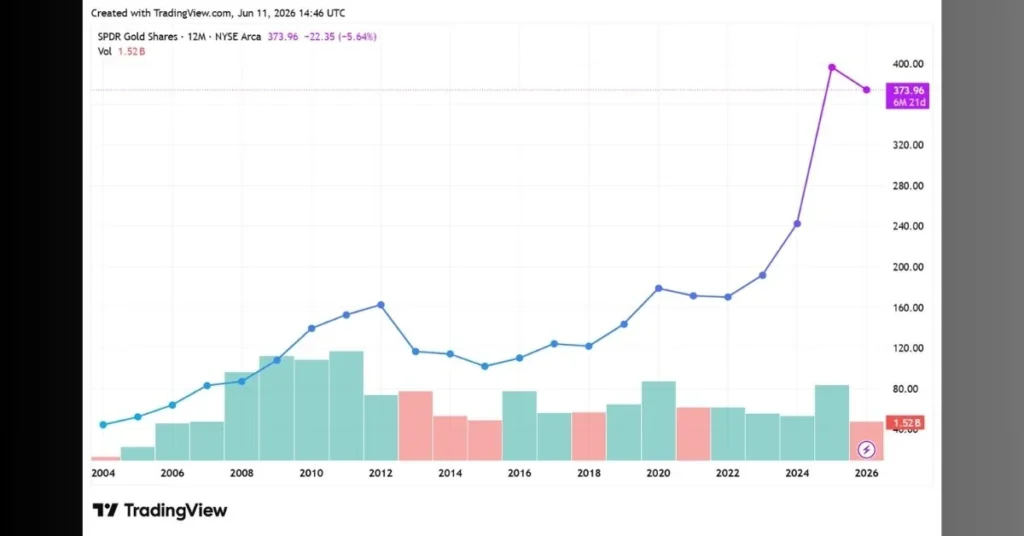
Task: Click the 2006 year label on the time axis
Action: (x=172, y=473)
